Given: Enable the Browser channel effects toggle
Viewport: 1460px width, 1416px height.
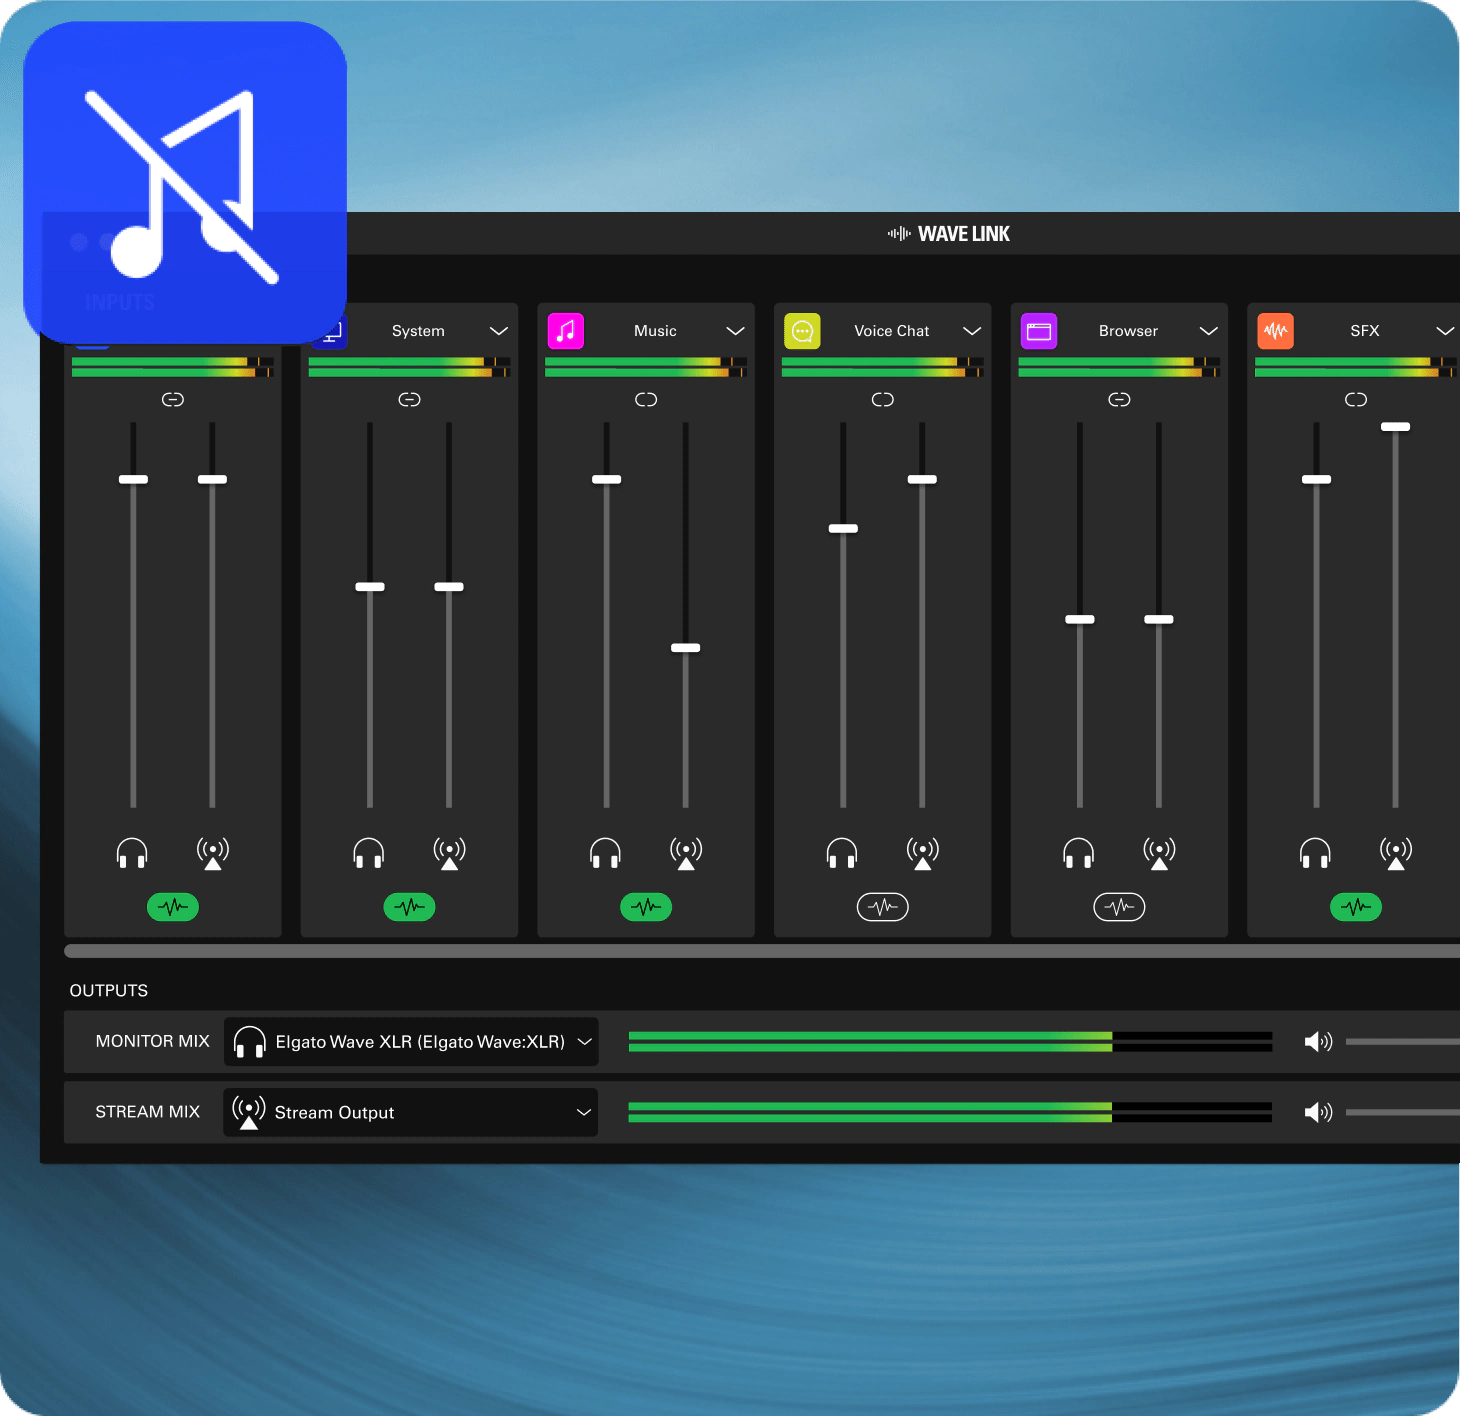Looking at the screenshot, I should (1119, 907).
